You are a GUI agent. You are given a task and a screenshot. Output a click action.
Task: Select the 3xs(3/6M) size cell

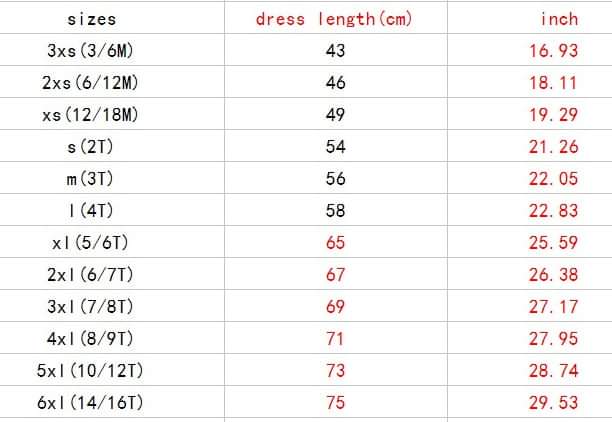pyautogui.click(x=92, y=50)
